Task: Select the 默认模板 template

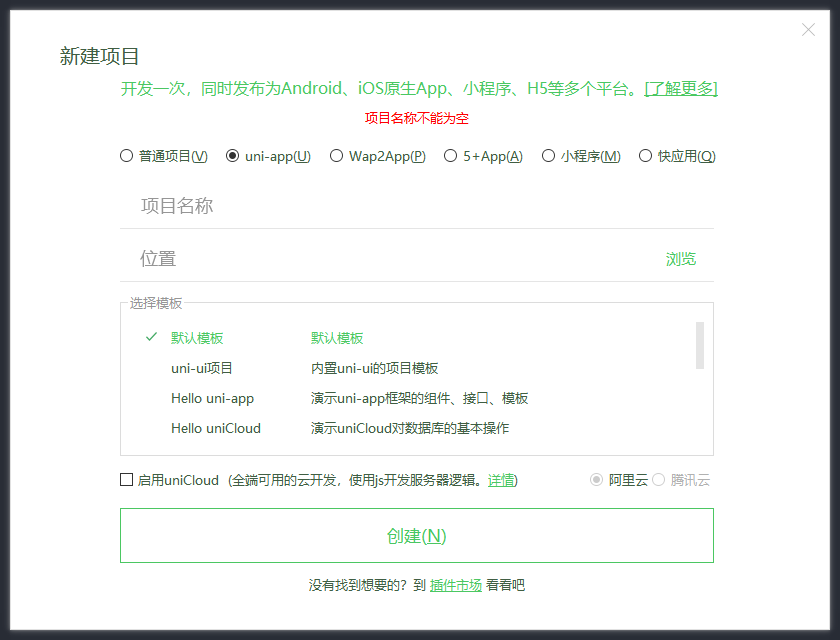Action: click(x=192, y=337)
